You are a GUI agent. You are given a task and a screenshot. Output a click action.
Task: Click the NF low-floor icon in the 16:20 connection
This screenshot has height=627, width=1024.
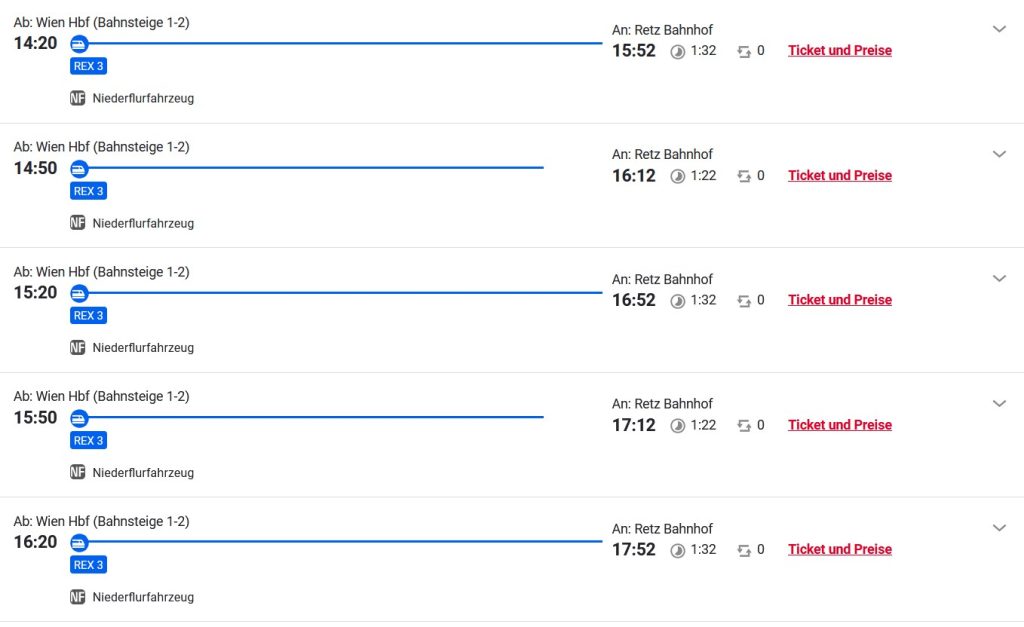(78, 597)
